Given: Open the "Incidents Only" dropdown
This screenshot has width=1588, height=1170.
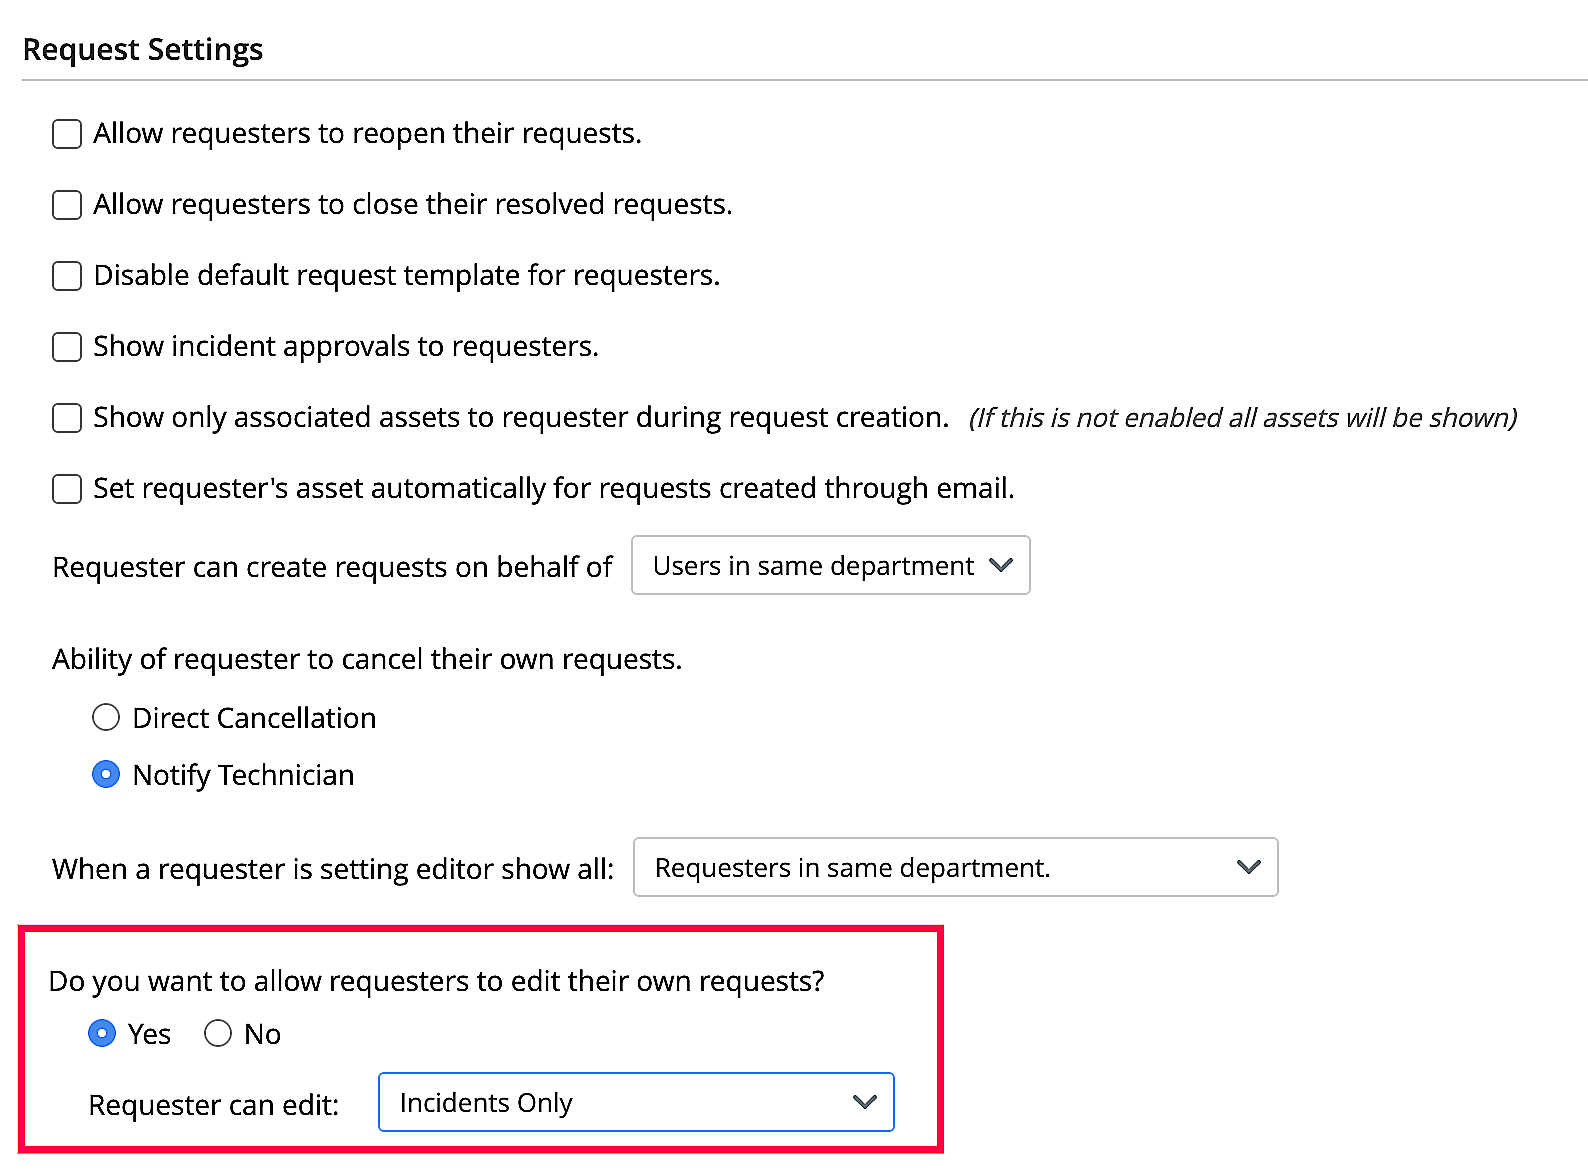Looking at the screenshot, I should coord(636,1102).
